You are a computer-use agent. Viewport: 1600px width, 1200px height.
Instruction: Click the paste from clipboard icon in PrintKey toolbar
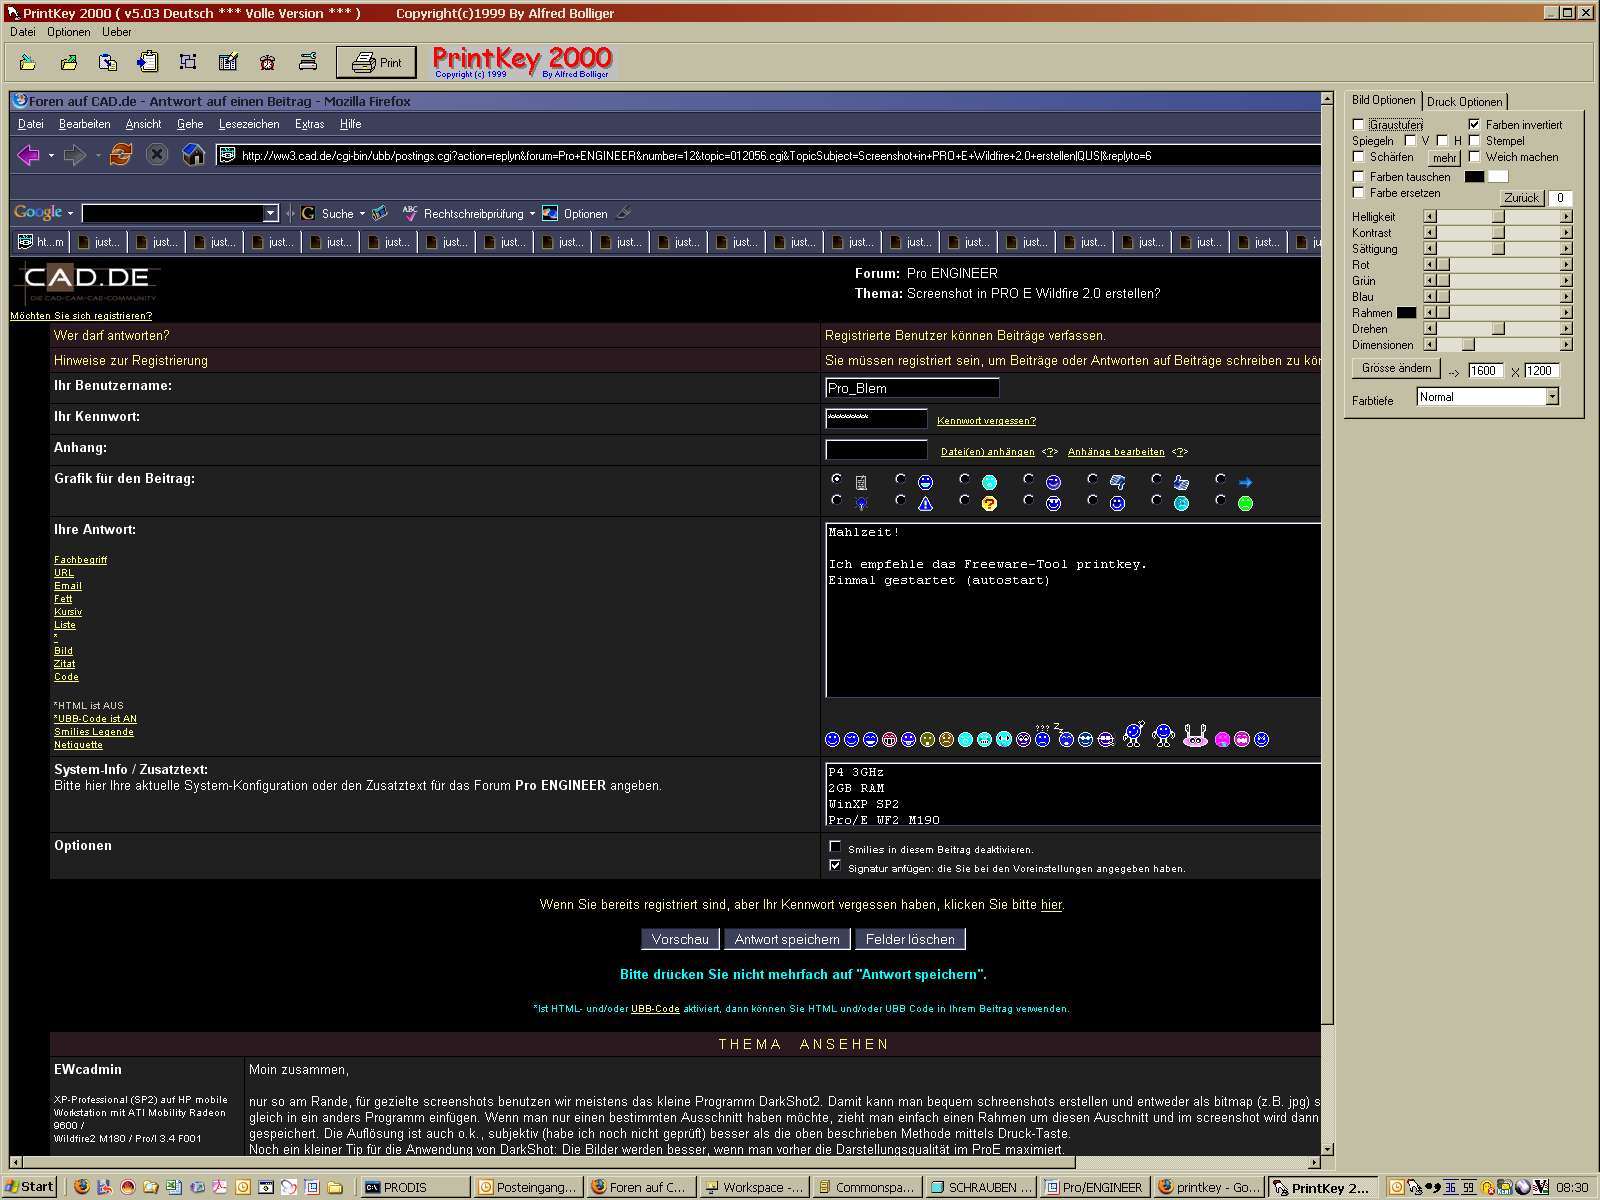point(148,62)
